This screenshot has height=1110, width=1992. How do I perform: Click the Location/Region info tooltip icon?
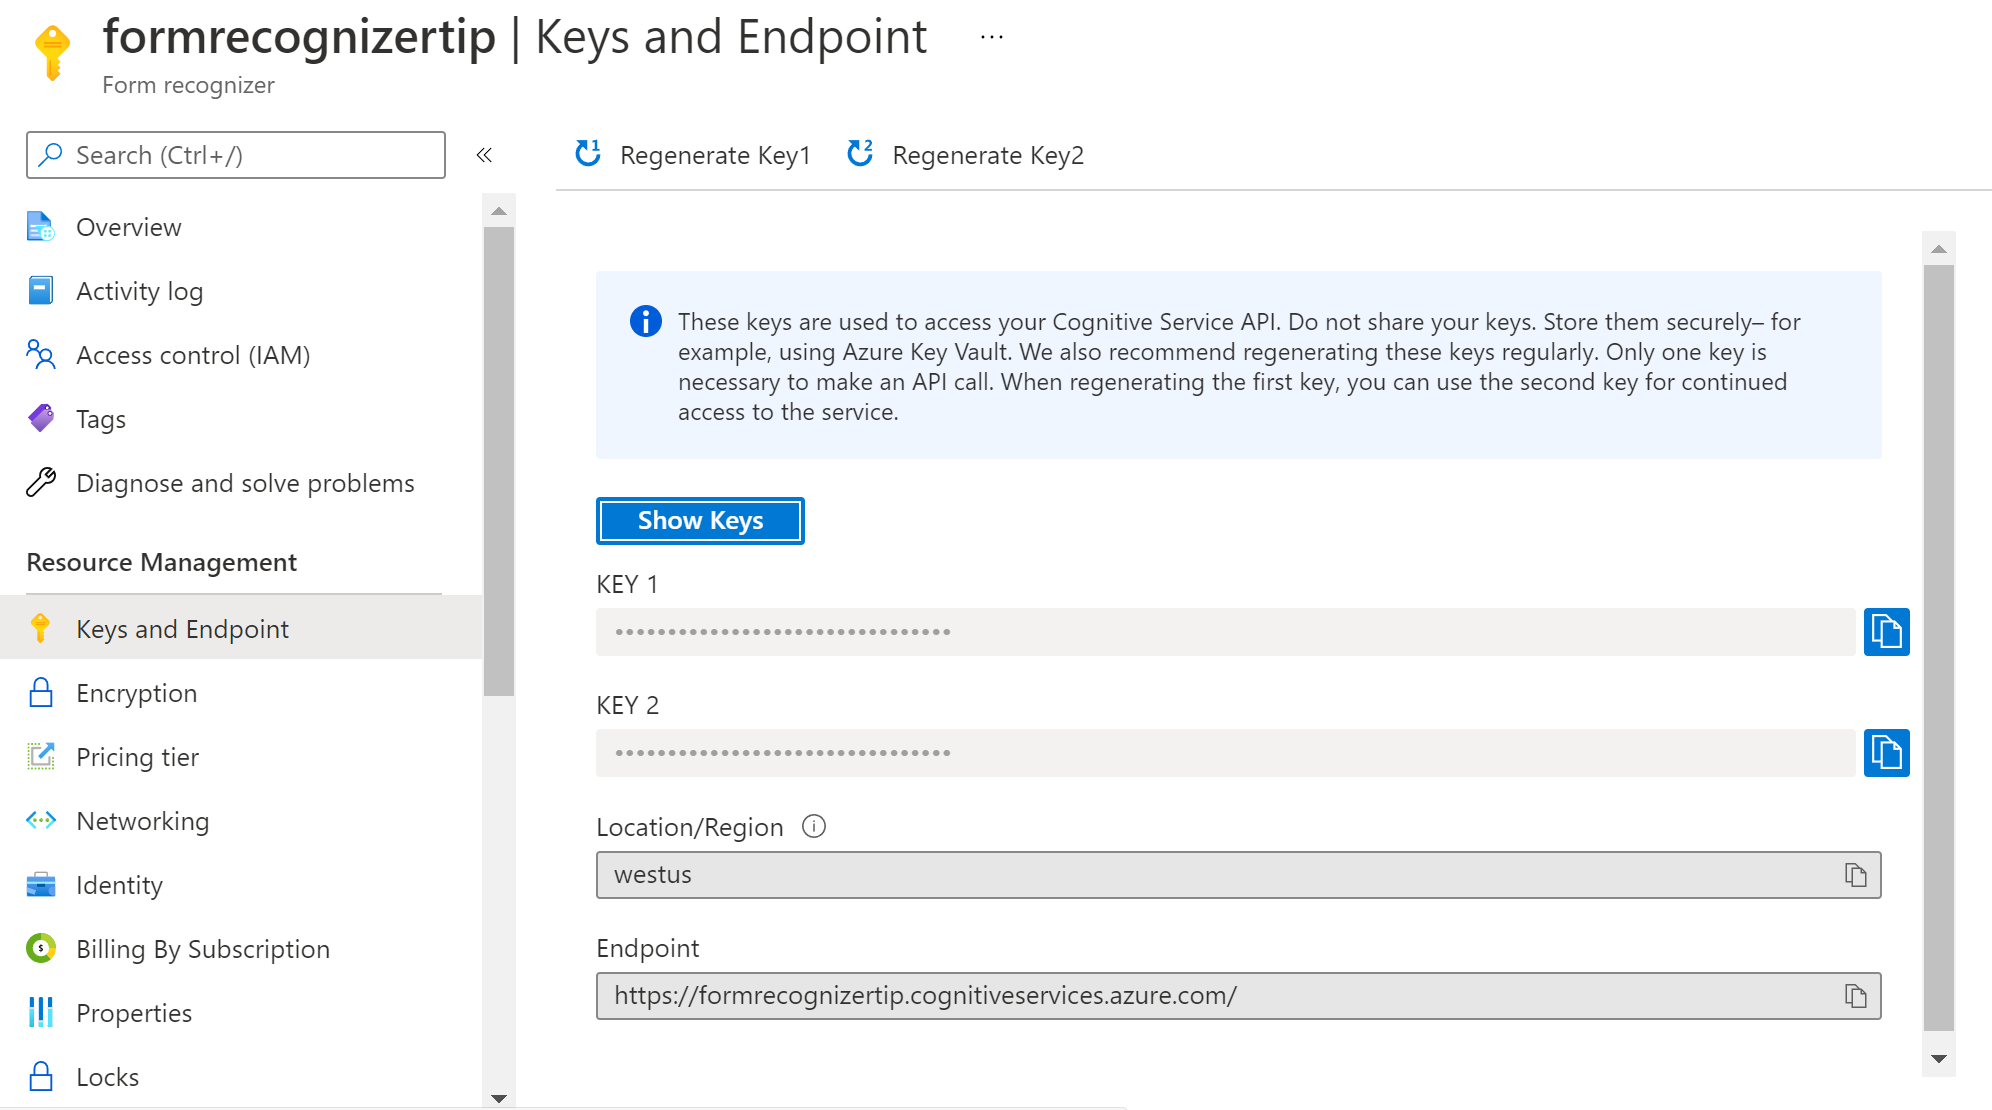(x=814, y=827)
